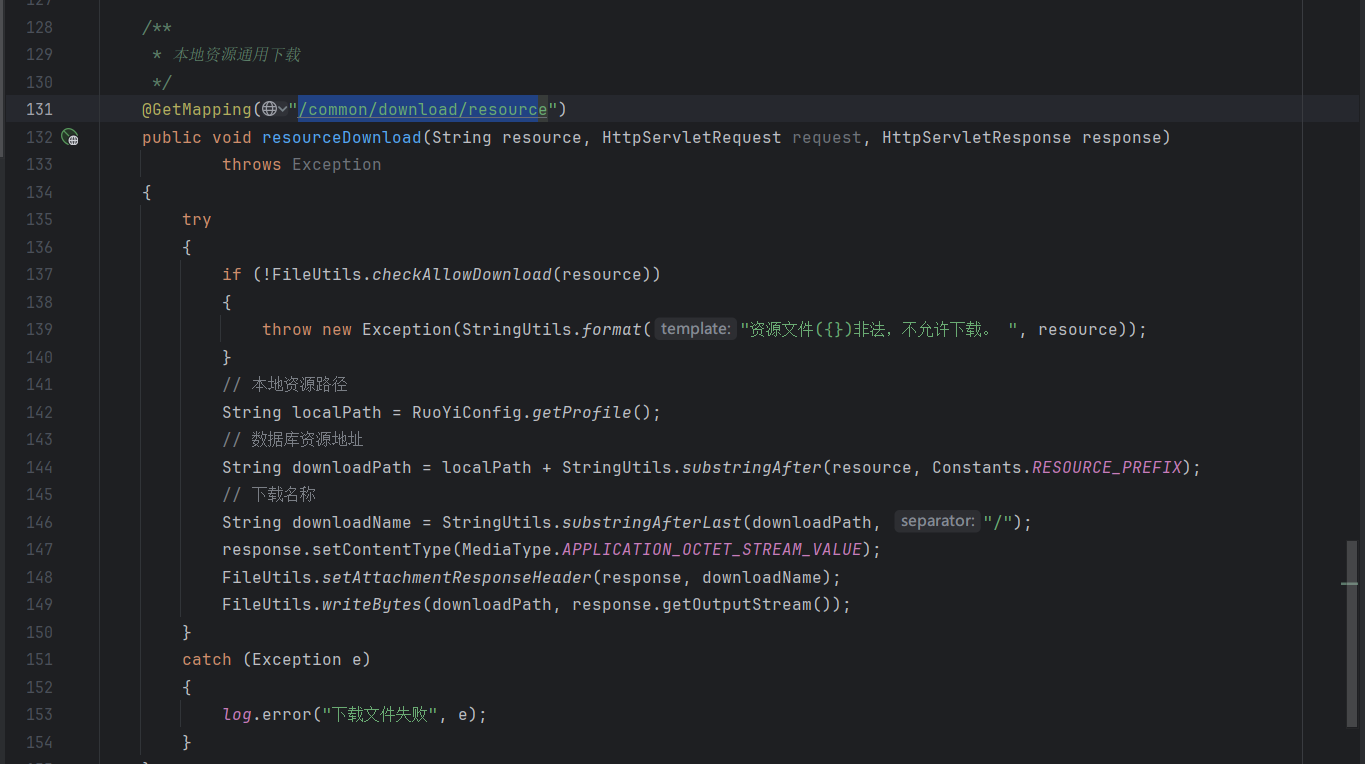Click the Constants class reference
The height and width of the screenshot is (764, 1365).
pos(977,467)
